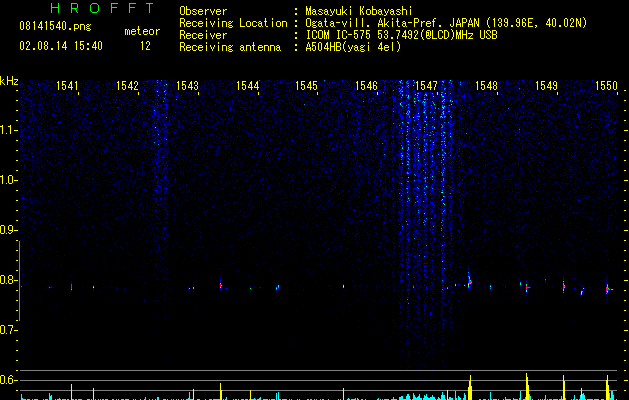Click the 0.7 kHz axis label
The image size is (629, 400).
pos(8,330)
